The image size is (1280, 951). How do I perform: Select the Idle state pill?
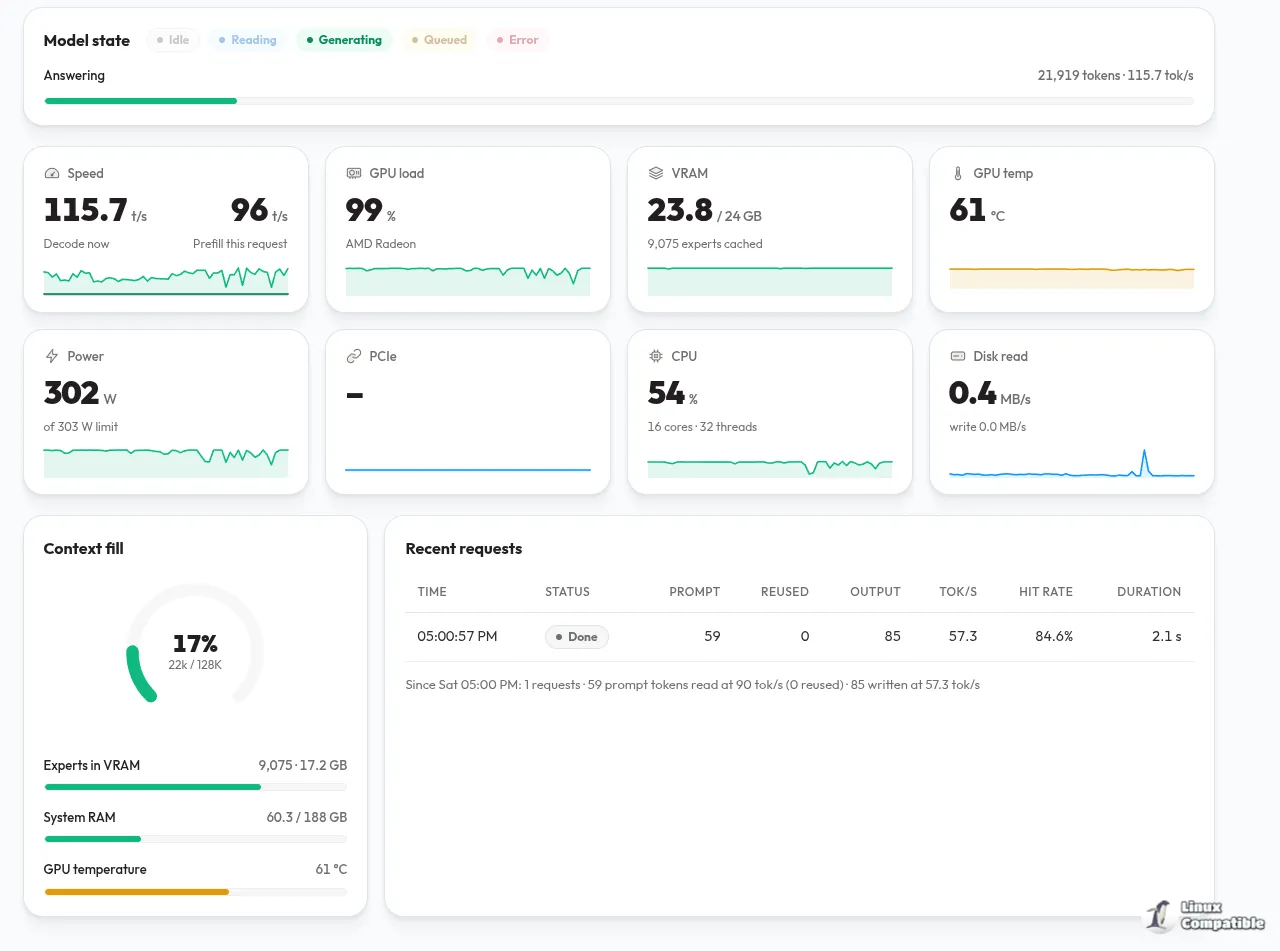(x=173, y=40)
